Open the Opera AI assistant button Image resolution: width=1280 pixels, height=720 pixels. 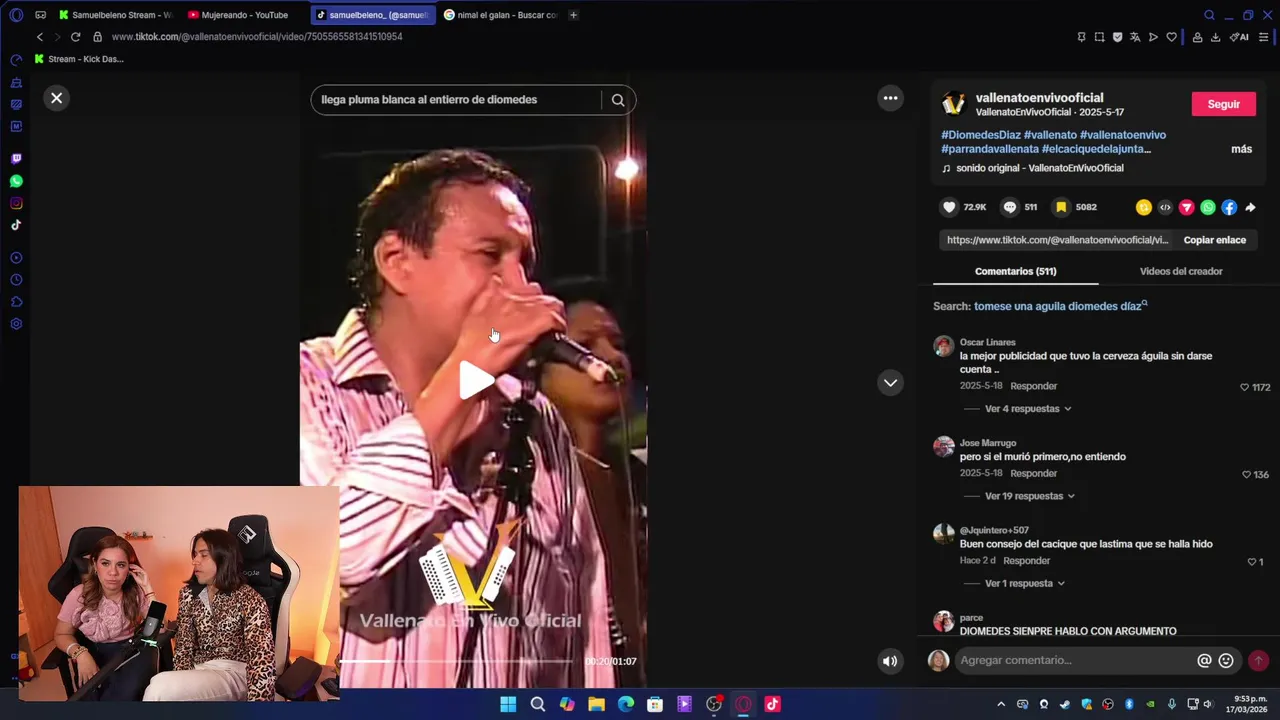[1239, 37]
